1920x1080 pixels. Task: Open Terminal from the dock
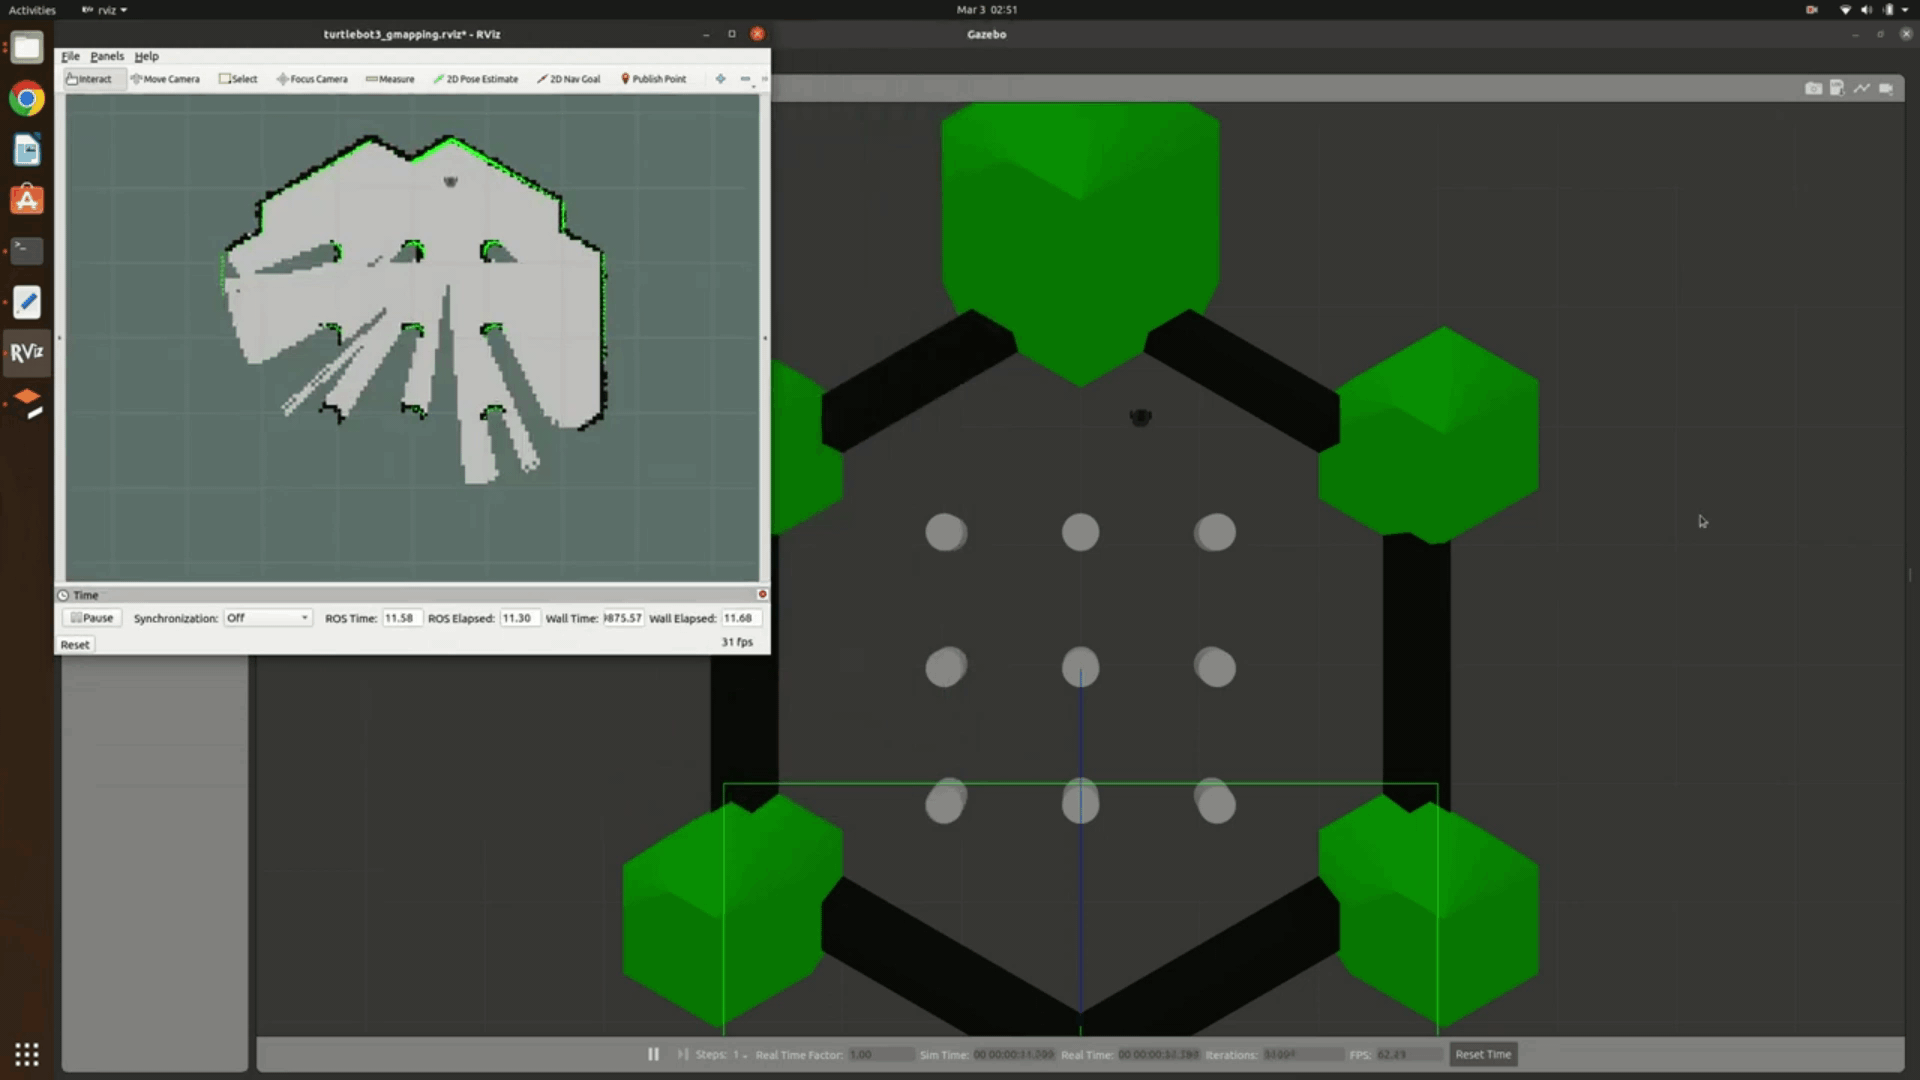click(x=27, y=250)
